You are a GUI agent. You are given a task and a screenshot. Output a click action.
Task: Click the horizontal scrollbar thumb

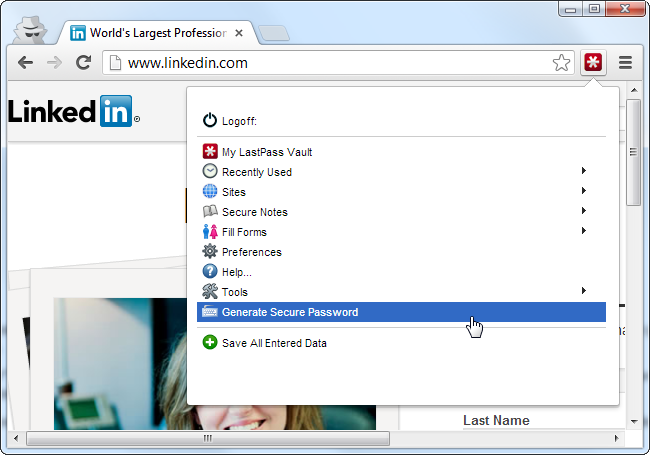coord(208,438)
